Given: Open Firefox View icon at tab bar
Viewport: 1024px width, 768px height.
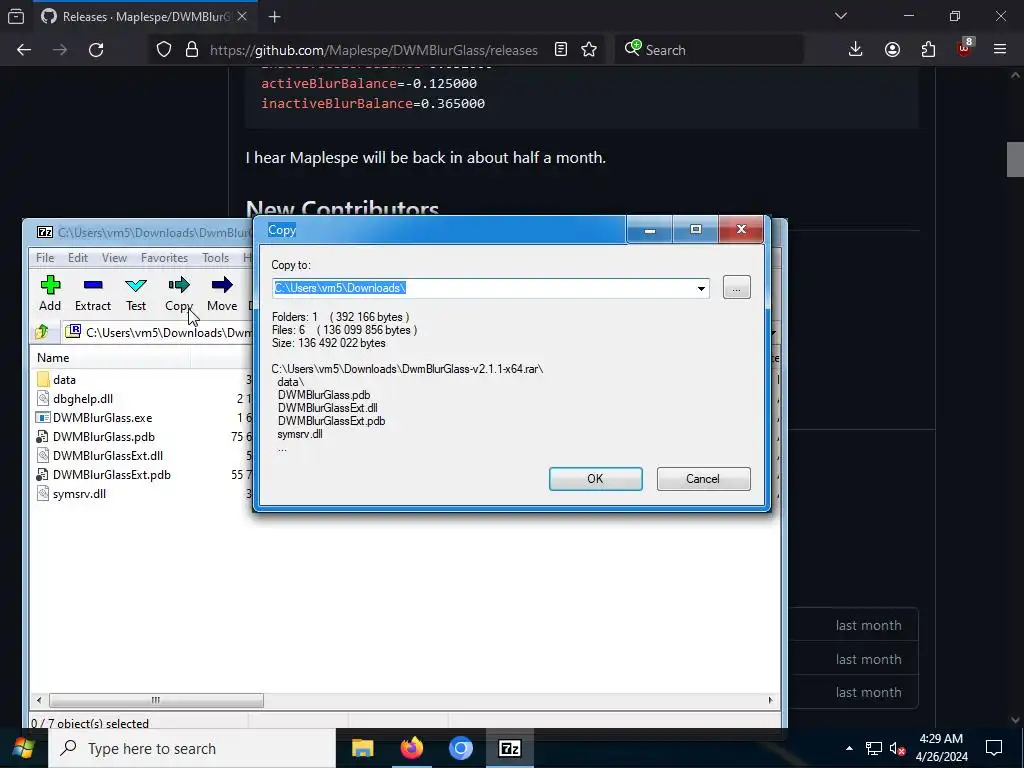Looking at the screenshot, I should pos(16,16).
